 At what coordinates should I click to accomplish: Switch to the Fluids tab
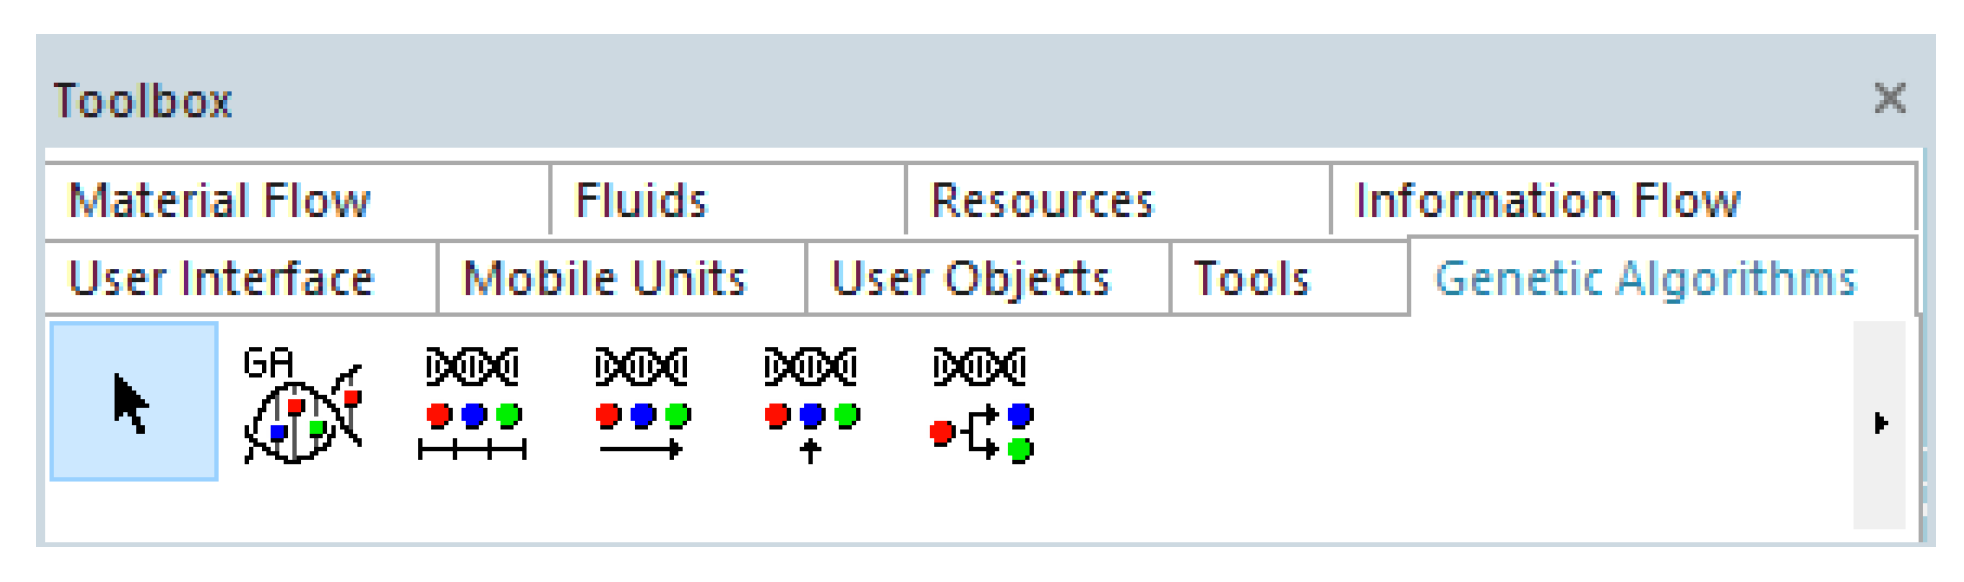(641, 201)
